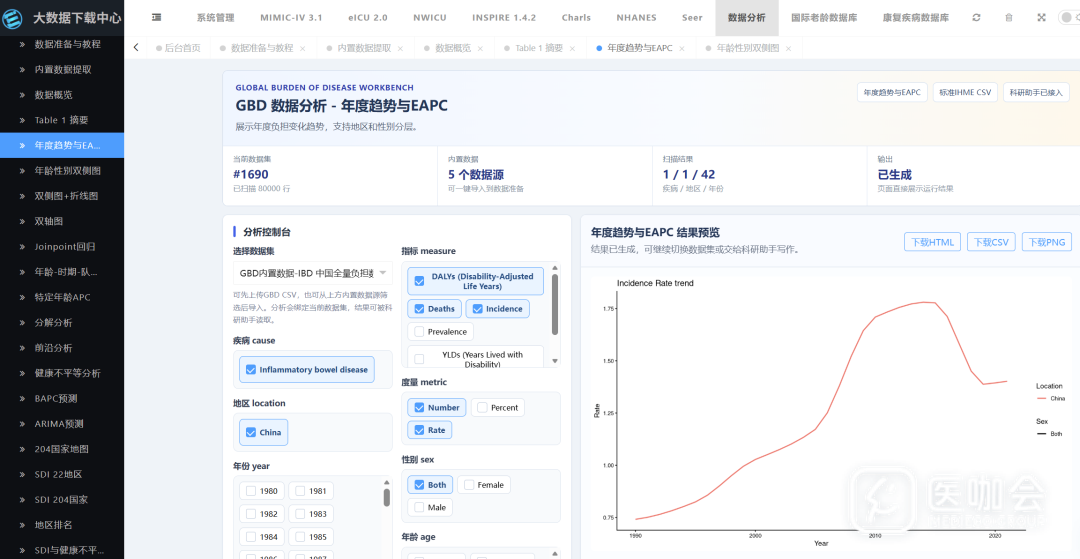This screenshot has height=559, width=1080.
Task: Toggle the theme switch in top bar
Action: point(1070,17)
